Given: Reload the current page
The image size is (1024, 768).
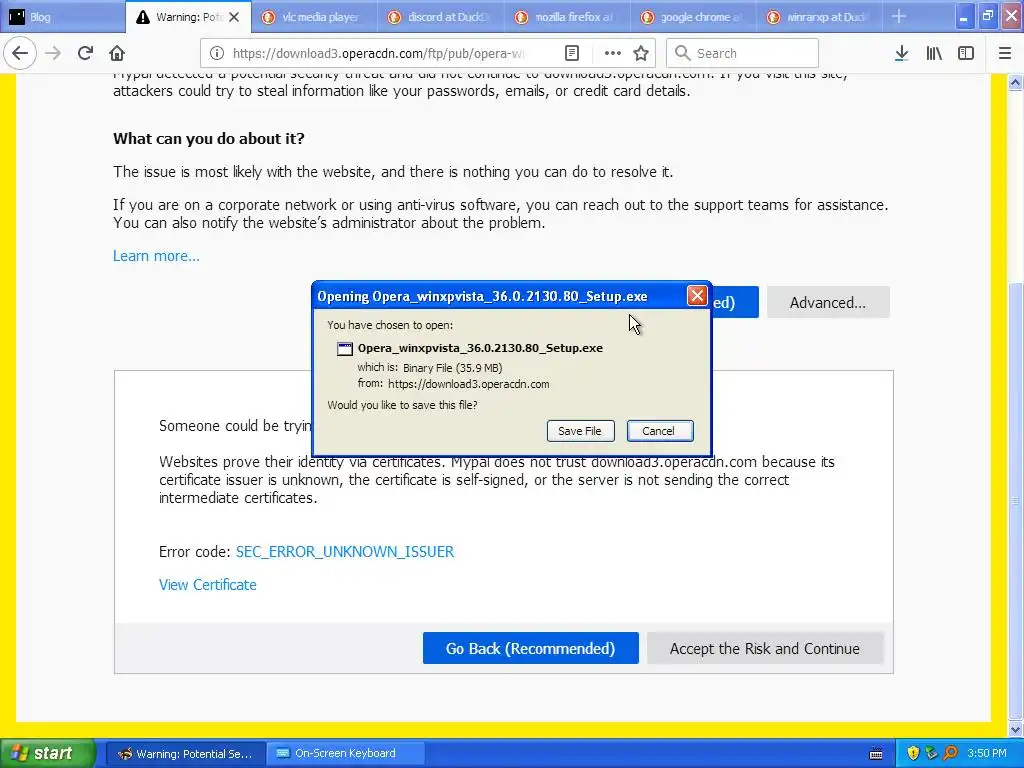Looking at the screenshot, I should pyautogui.click(x=85, y=53).
